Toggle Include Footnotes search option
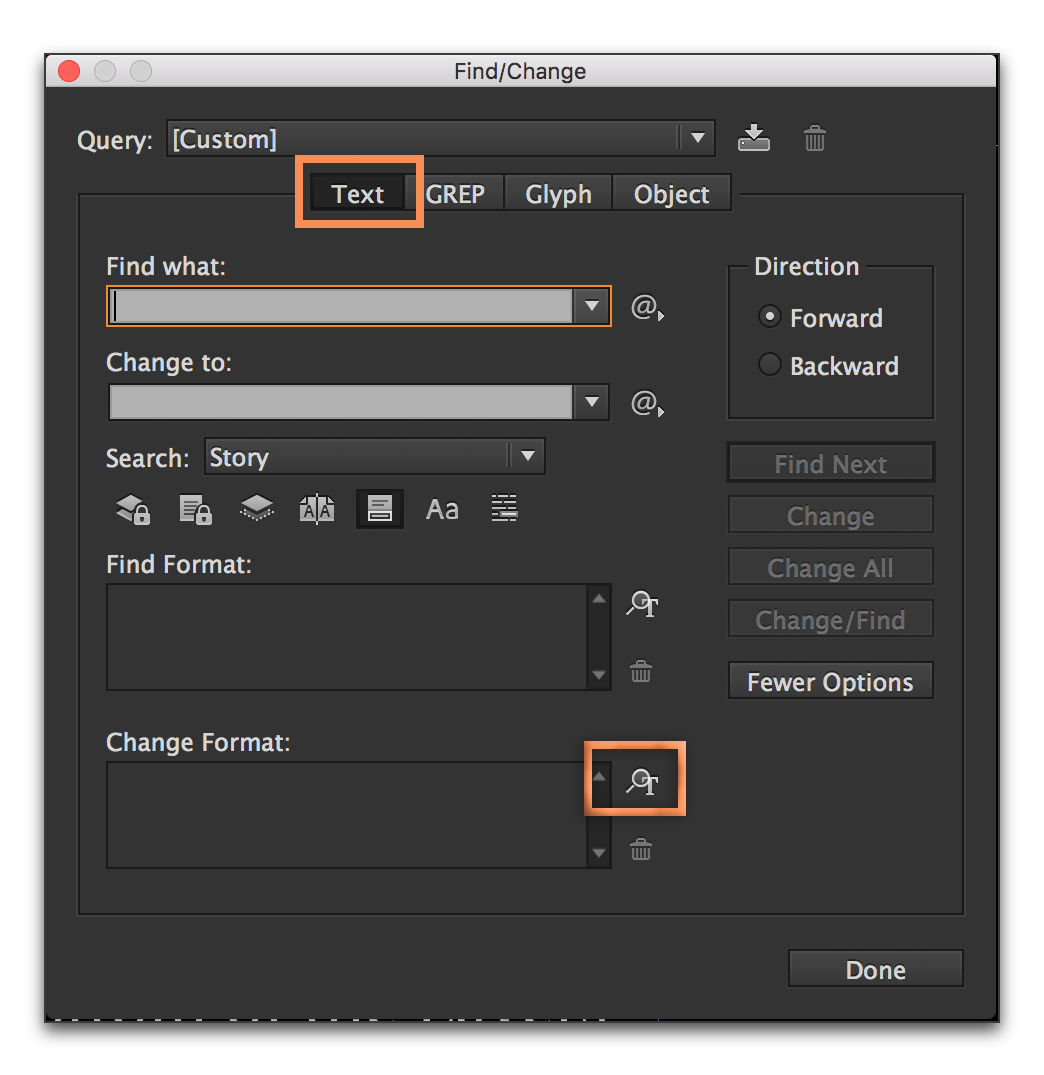The image size is (1044, 1075). pos(379,508)
